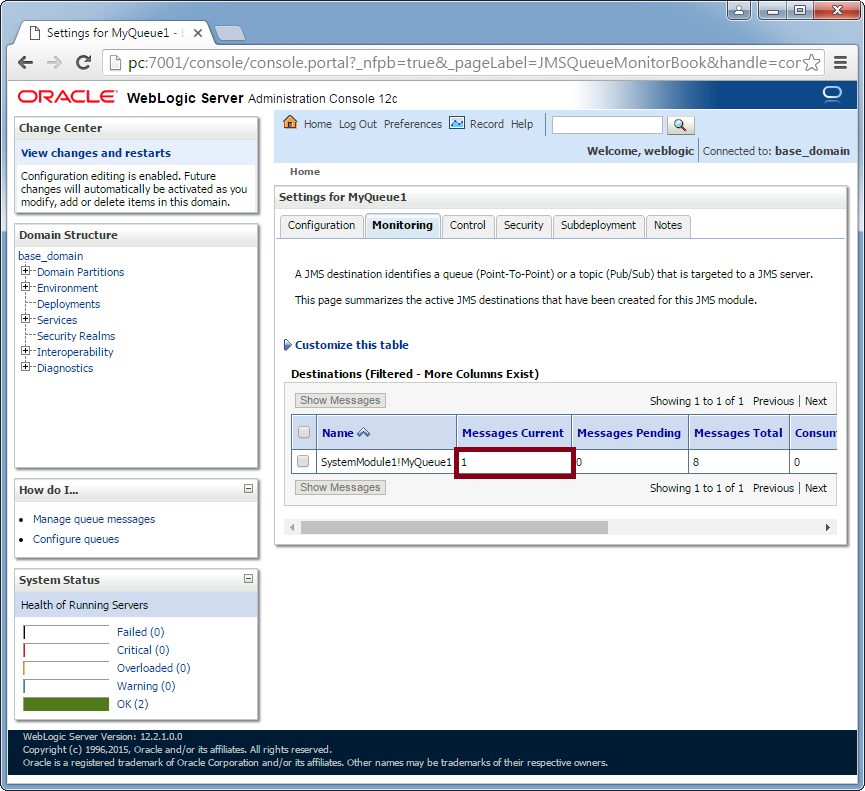This screenshot has height=791, width=865.
Task: Close the Settings for MyQueue1 tab
Action: click(197, 33)
